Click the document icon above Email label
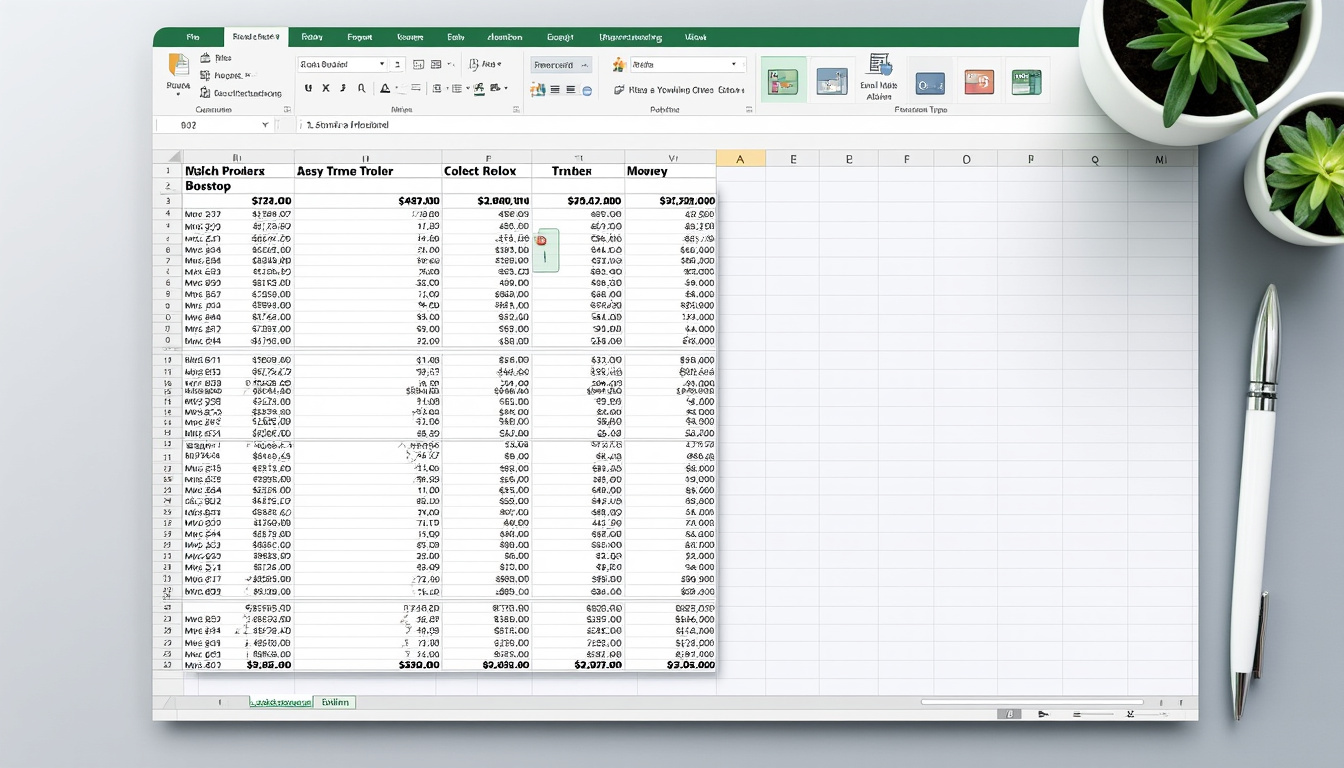This screenshot has height=768, width=1344. point(879,65)
